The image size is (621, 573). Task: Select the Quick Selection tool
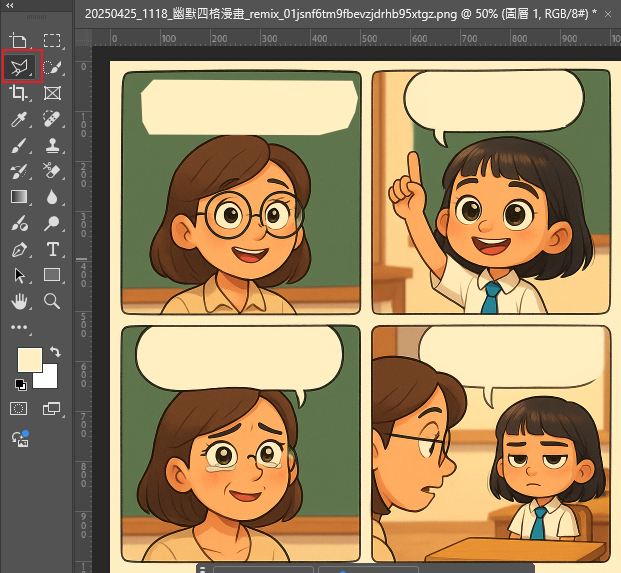tap(52, 68)
